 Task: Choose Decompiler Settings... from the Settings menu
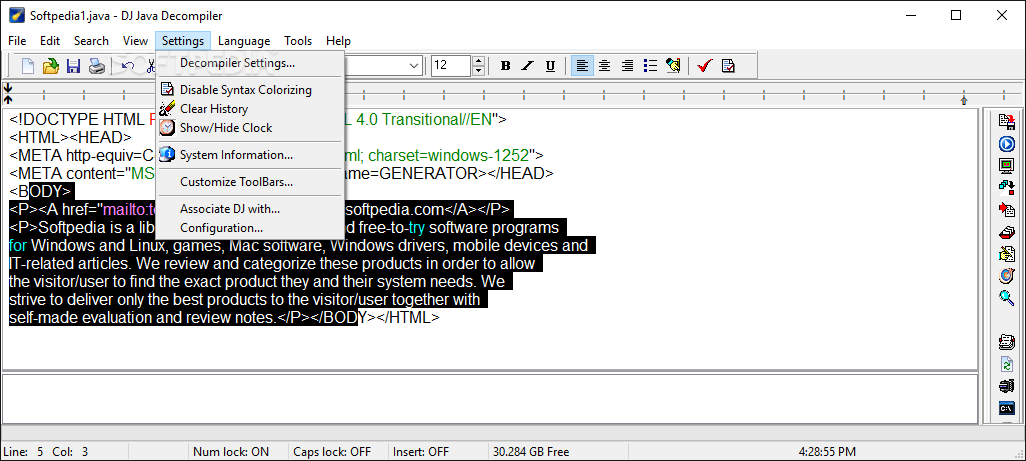[250, 63]
